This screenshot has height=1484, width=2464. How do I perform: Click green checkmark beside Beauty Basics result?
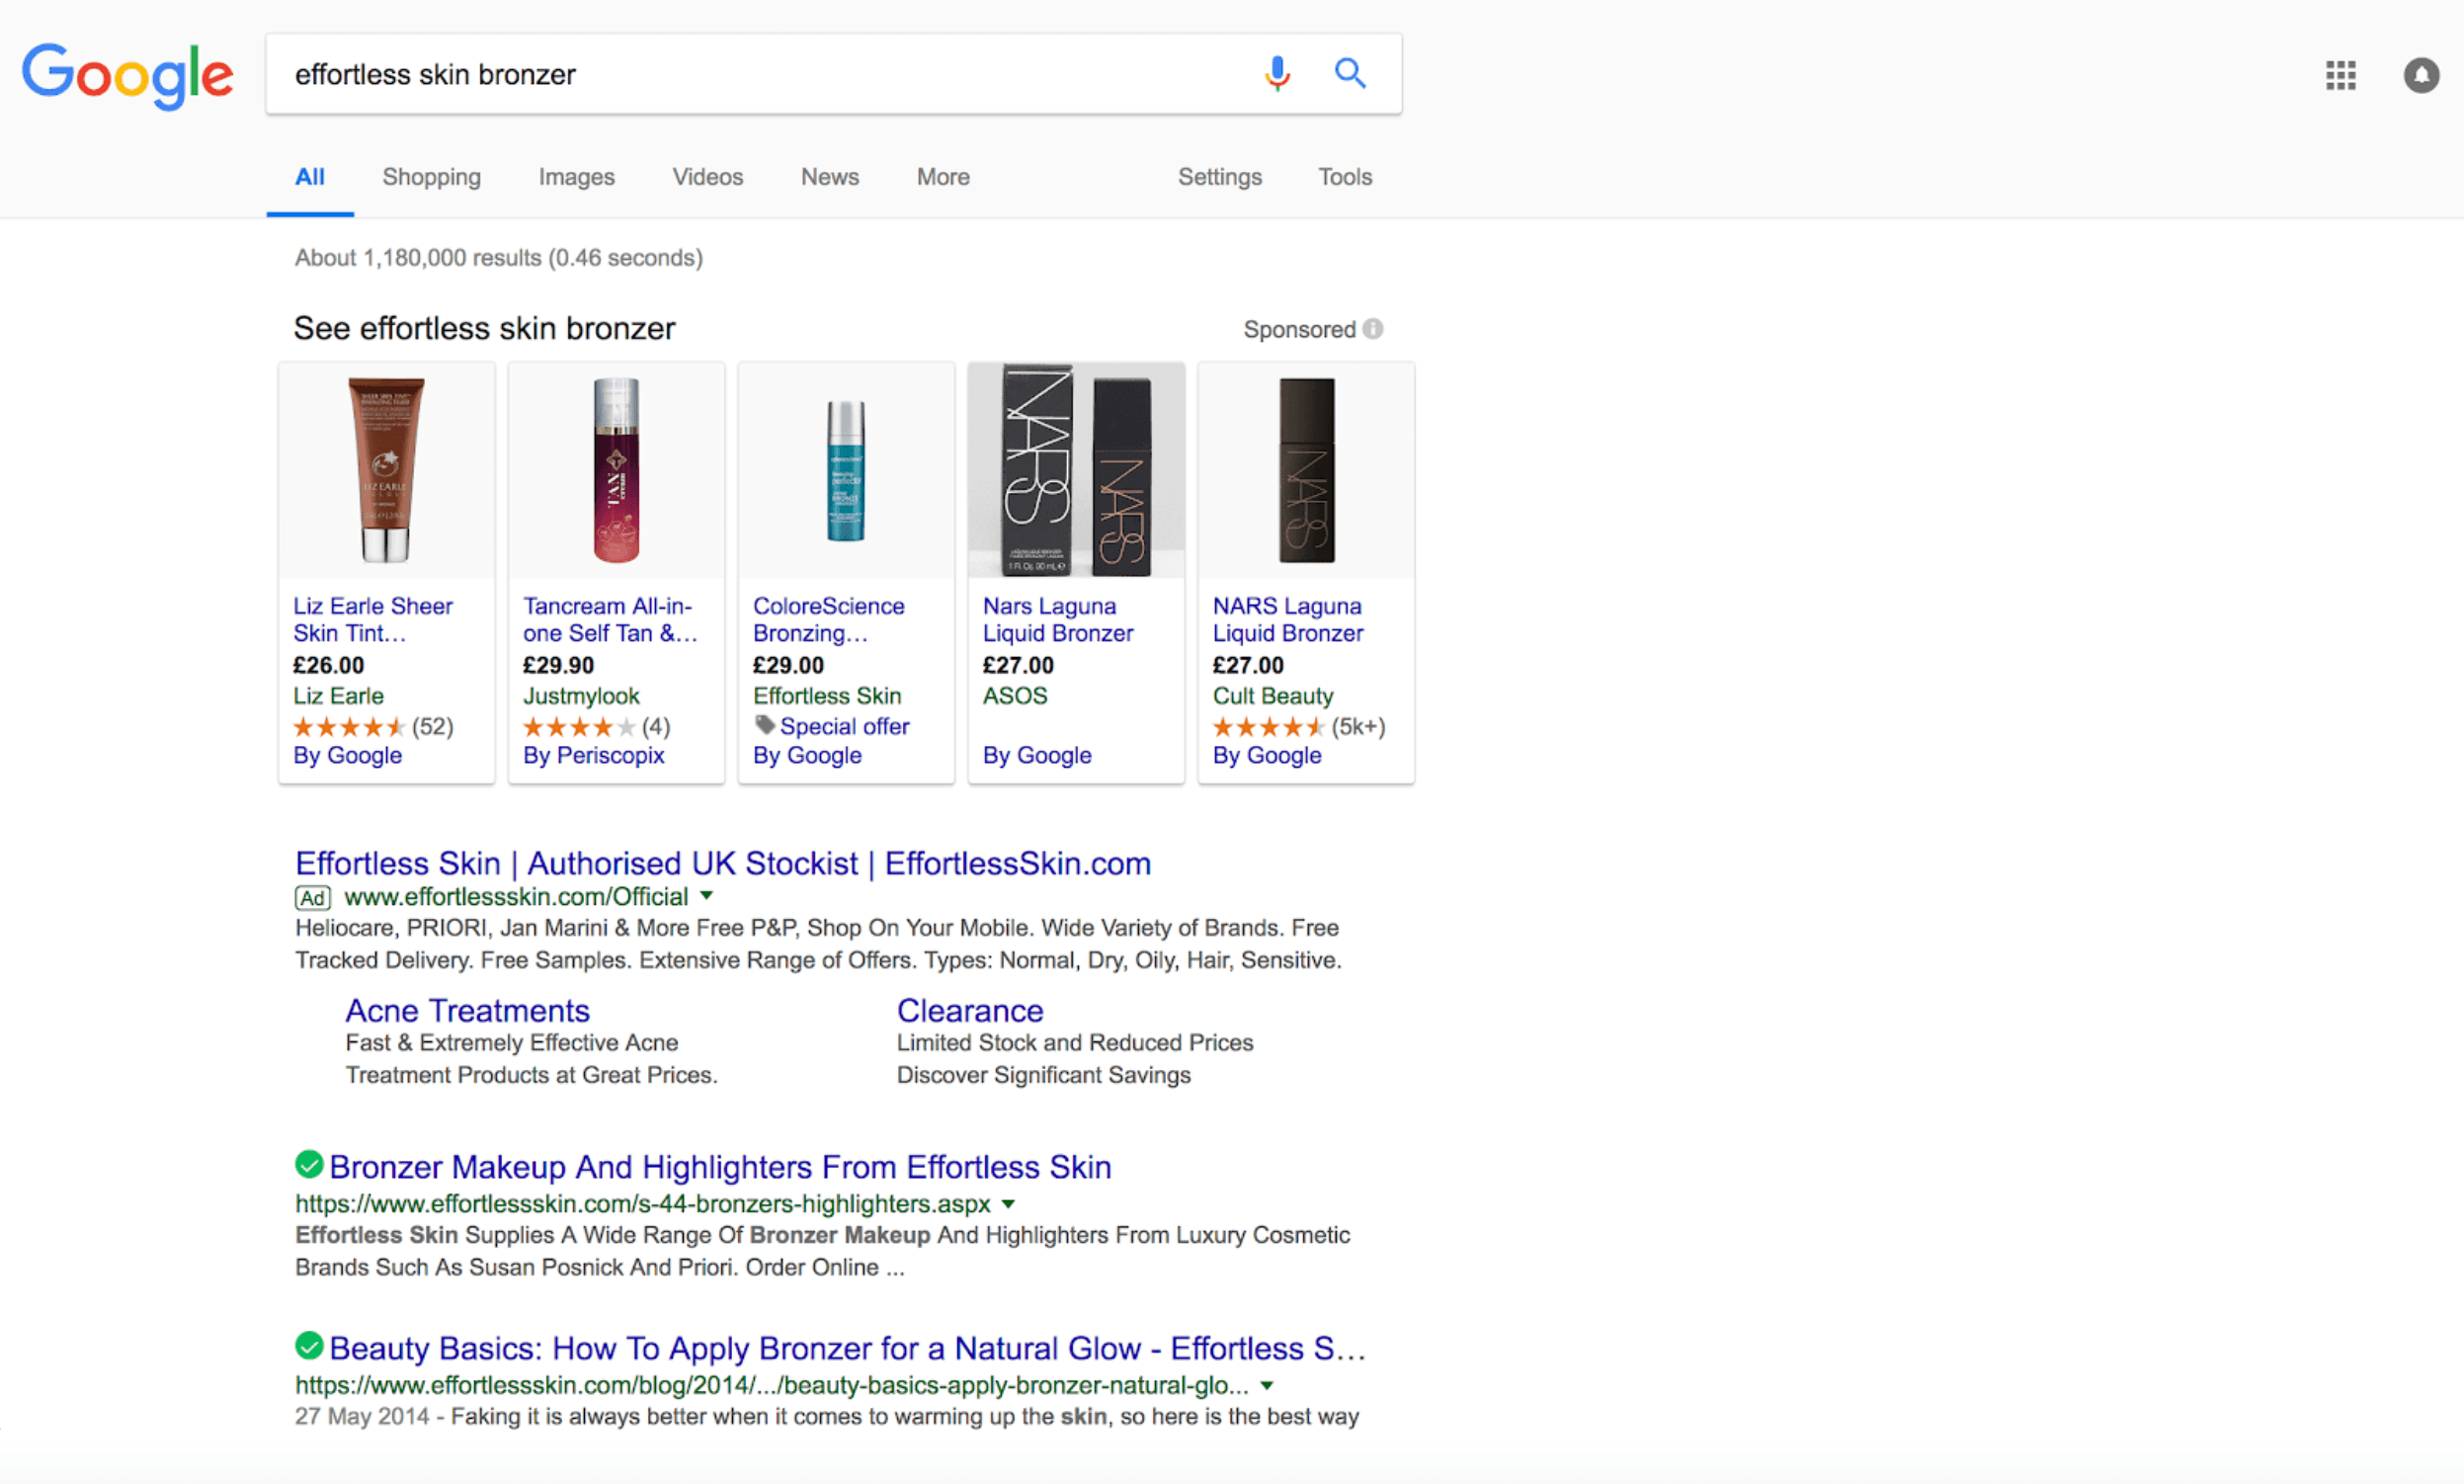(309, 1345)
